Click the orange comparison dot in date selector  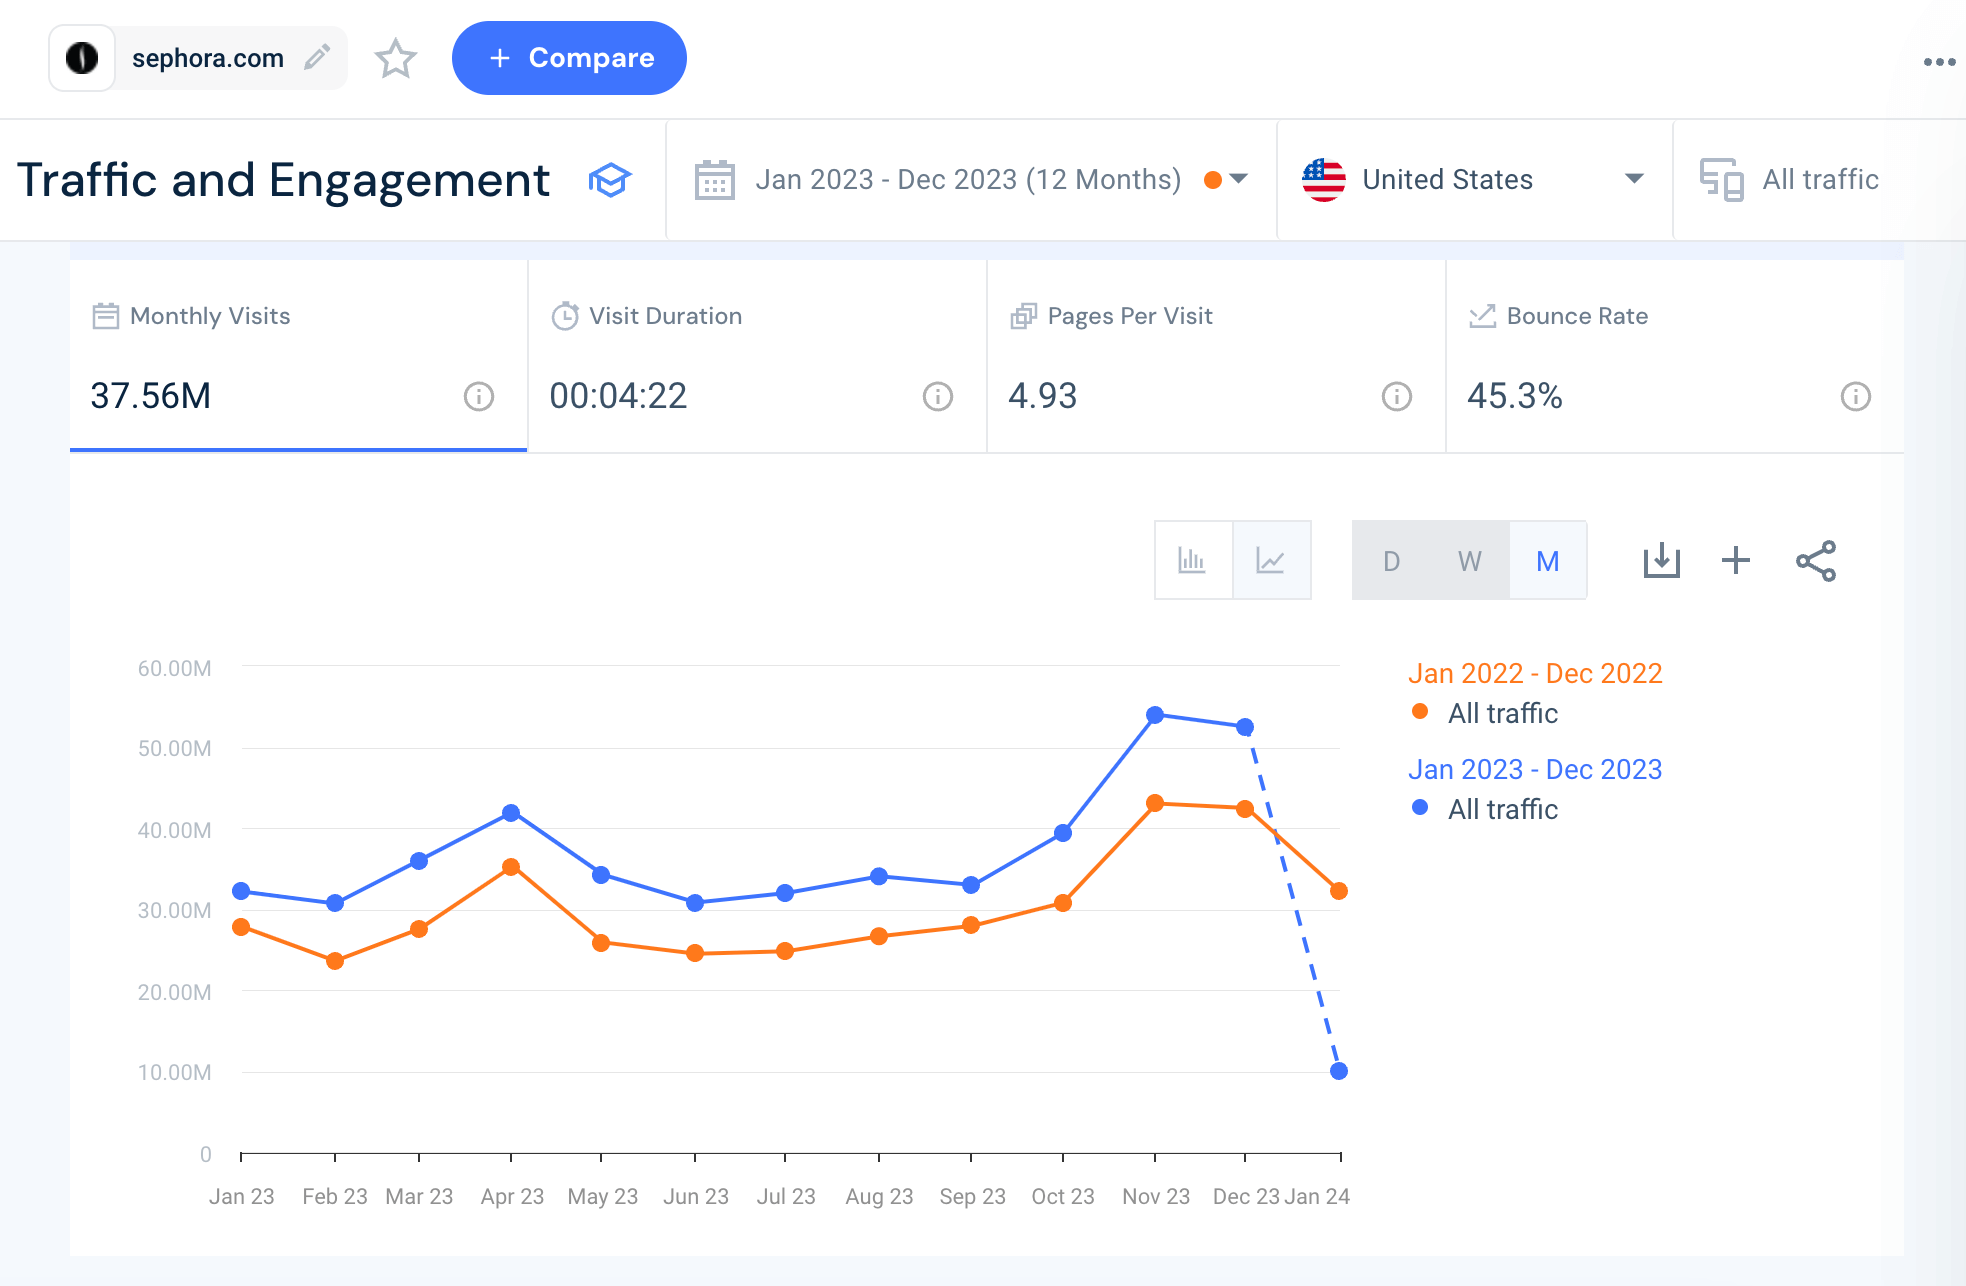point(1213,180)
